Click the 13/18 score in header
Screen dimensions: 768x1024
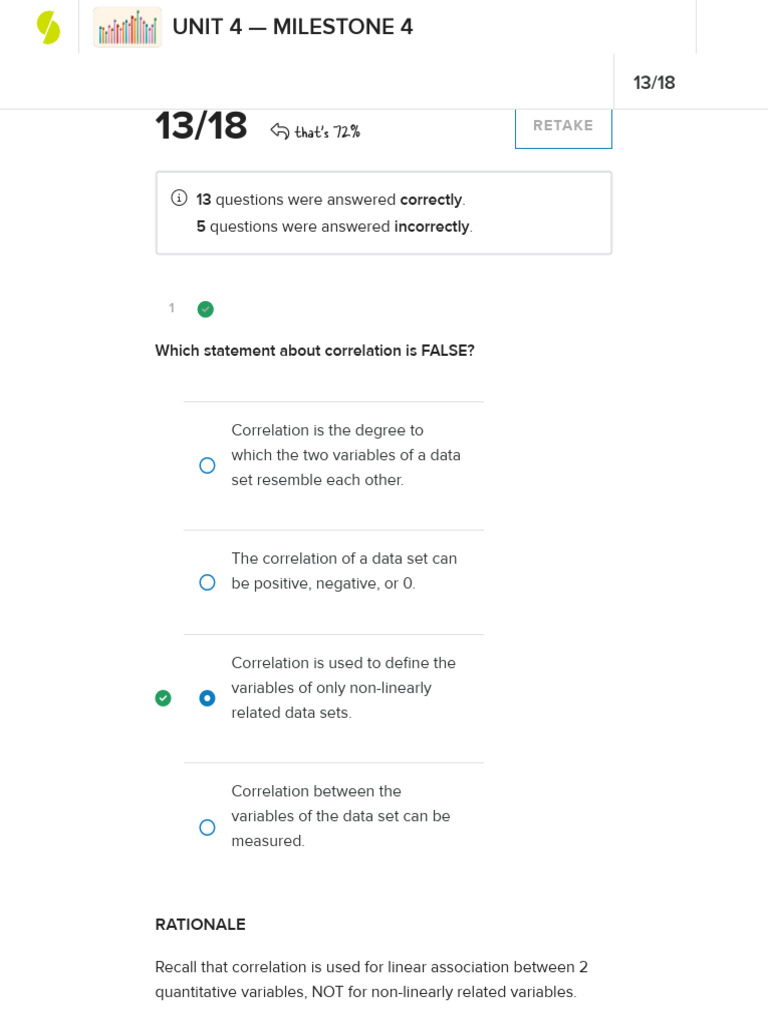654,83
